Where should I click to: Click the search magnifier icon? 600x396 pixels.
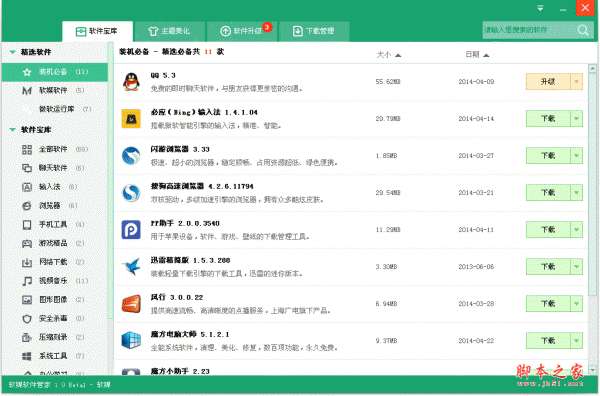tap(583, 30)
